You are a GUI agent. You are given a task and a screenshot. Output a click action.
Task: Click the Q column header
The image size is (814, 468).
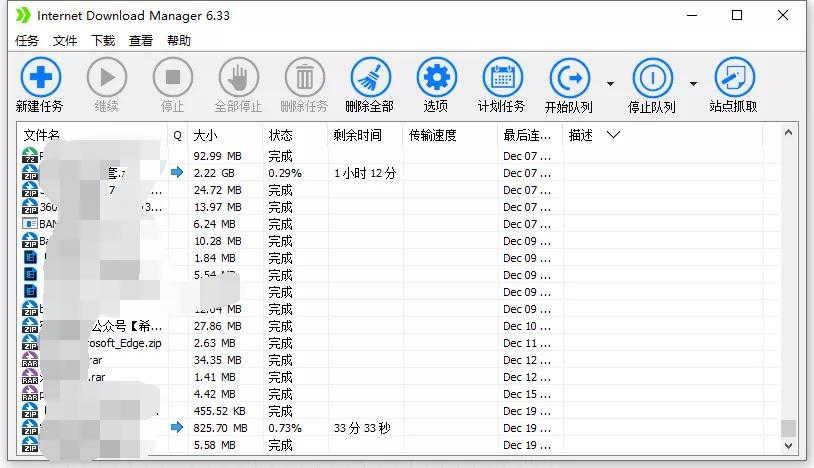178,135
